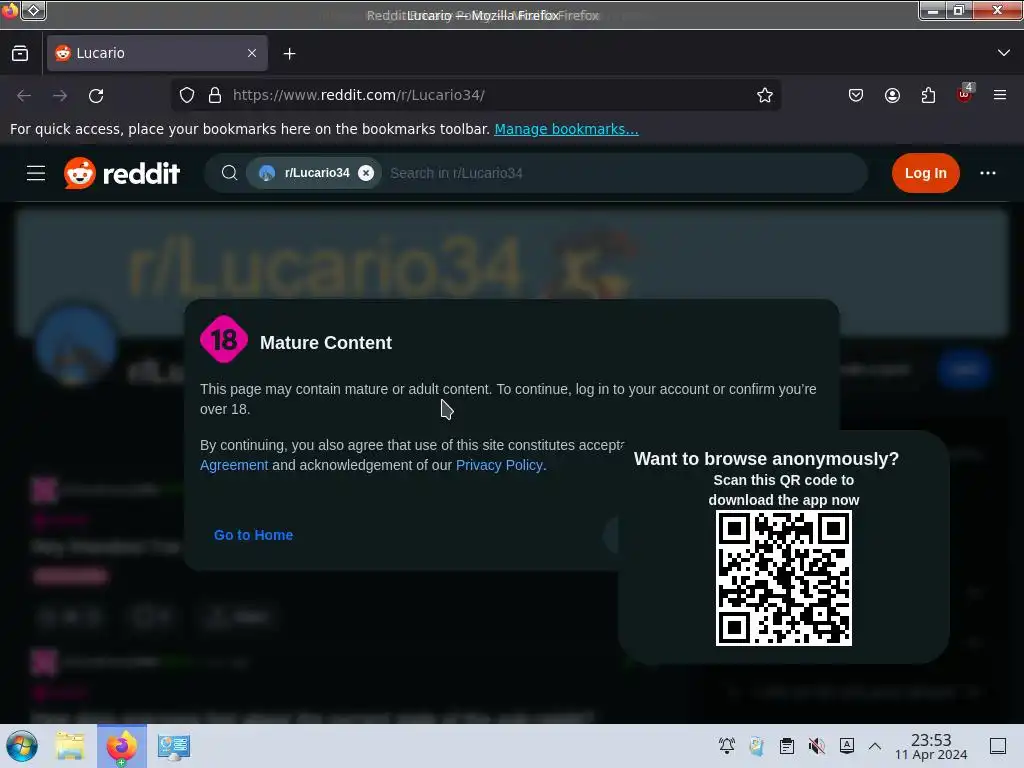Open the Manage bookmarks link

566,129
